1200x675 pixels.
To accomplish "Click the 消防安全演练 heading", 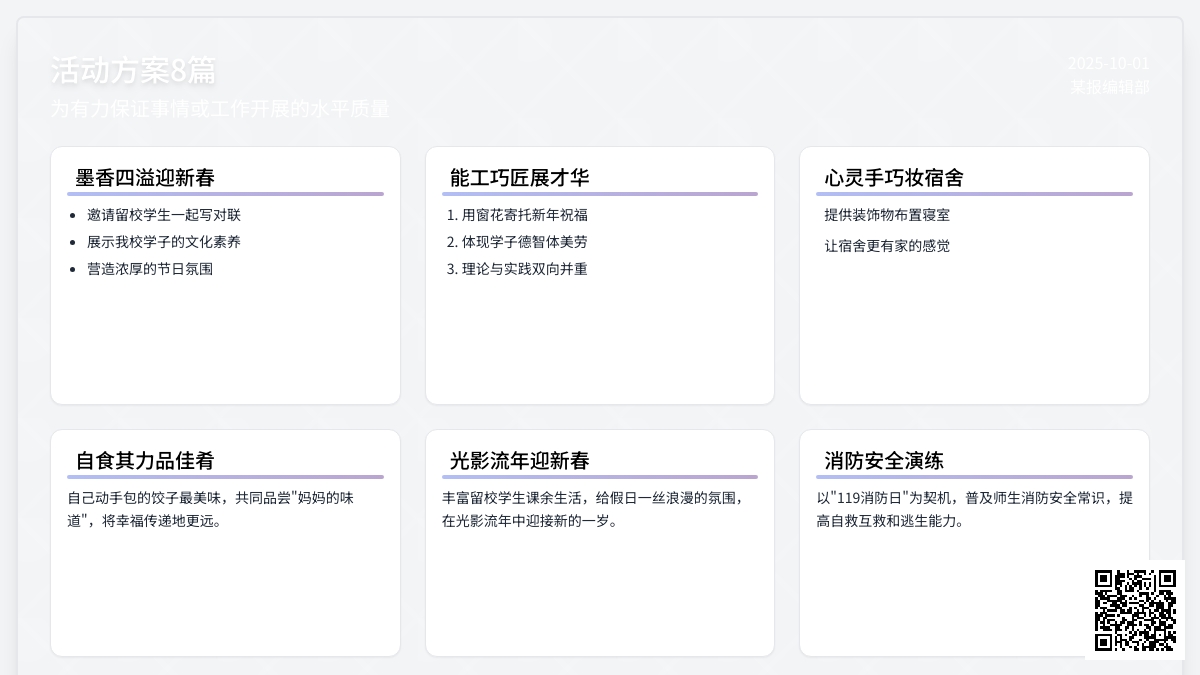I will point(884,461).
